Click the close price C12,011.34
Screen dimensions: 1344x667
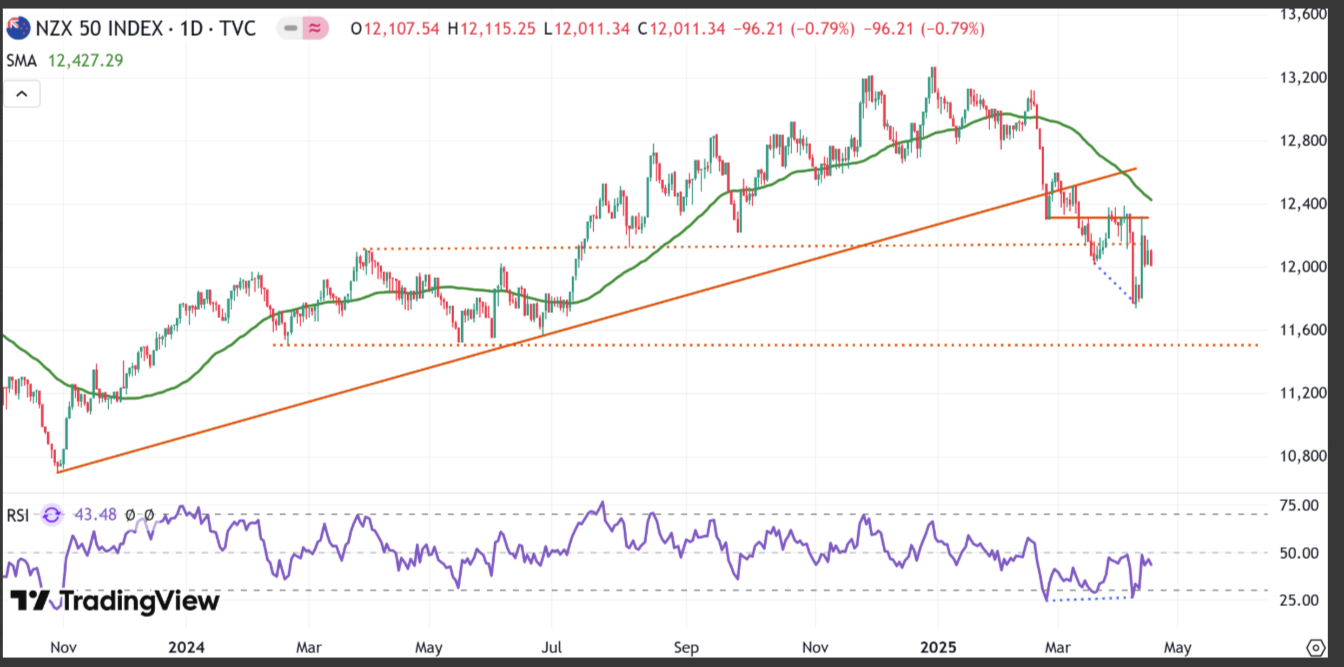(683, 29)
